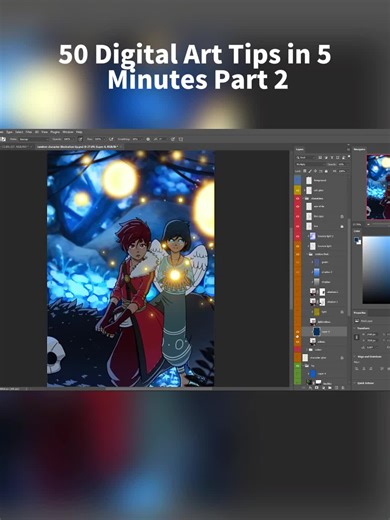Create new adjustment layer icon
This screenshot has height=520, width=390.
click(x=324, y=388)
